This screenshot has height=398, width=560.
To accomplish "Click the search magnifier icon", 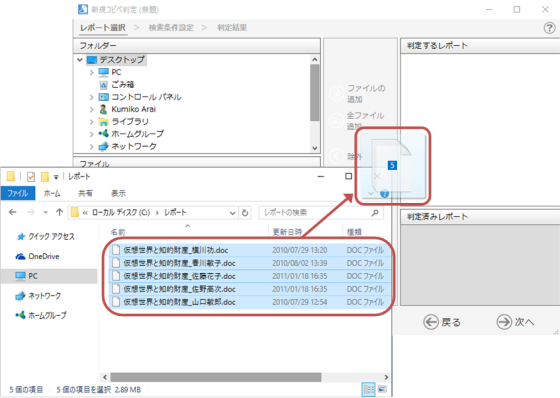I will pyautogui.click(x=375, y=213).
